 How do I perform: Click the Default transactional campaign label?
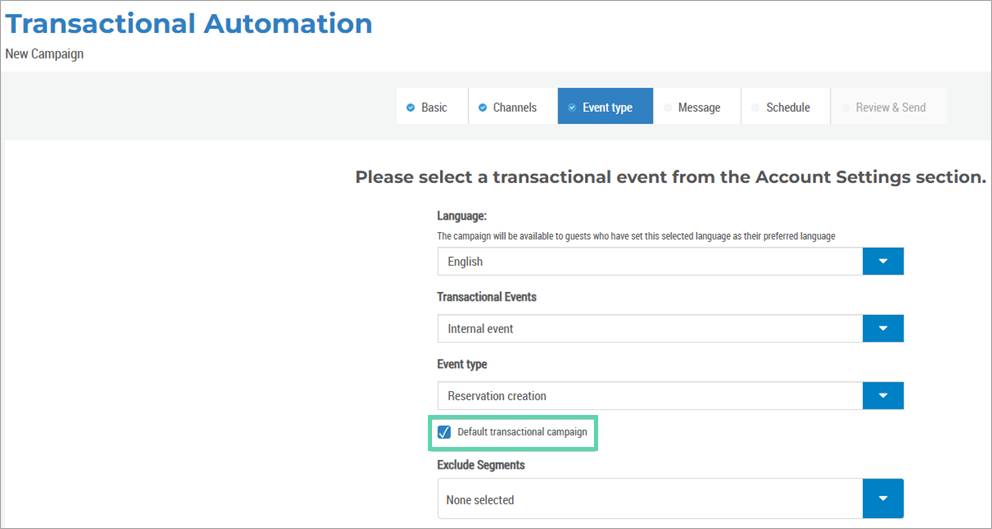coord(523,432)
